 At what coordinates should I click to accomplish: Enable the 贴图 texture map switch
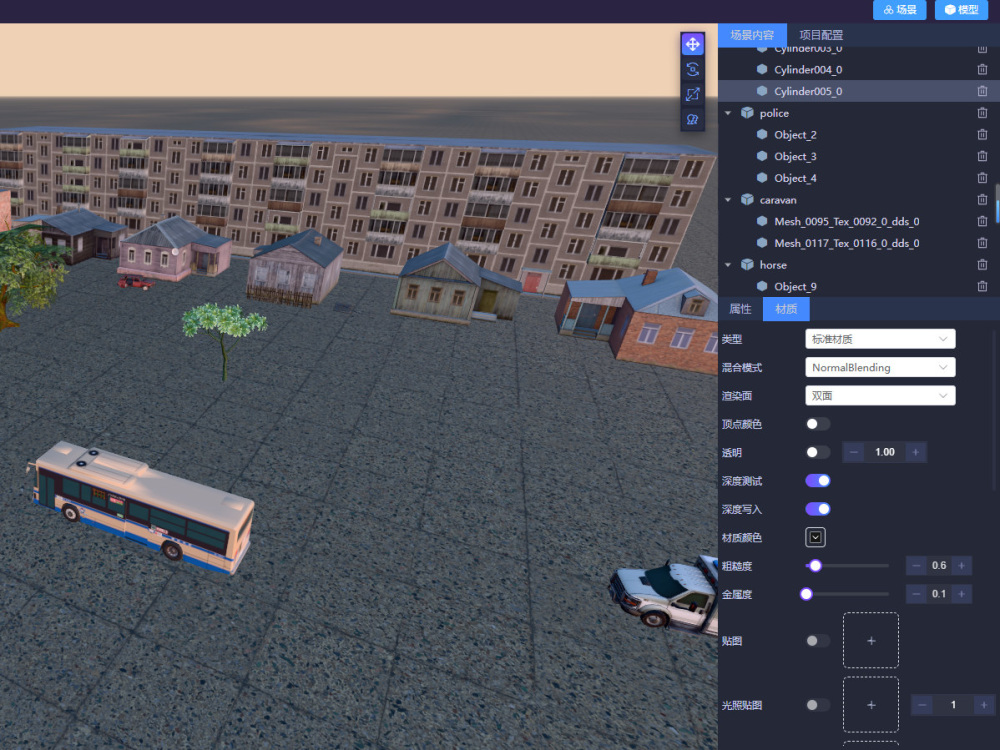[x=818, y=641]
